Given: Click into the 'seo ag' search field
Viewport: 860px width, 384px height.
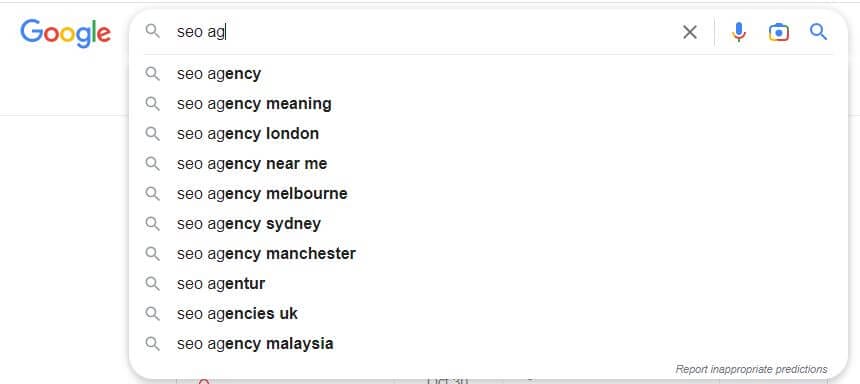Looking at the screenshot, I should click(422, 32).
